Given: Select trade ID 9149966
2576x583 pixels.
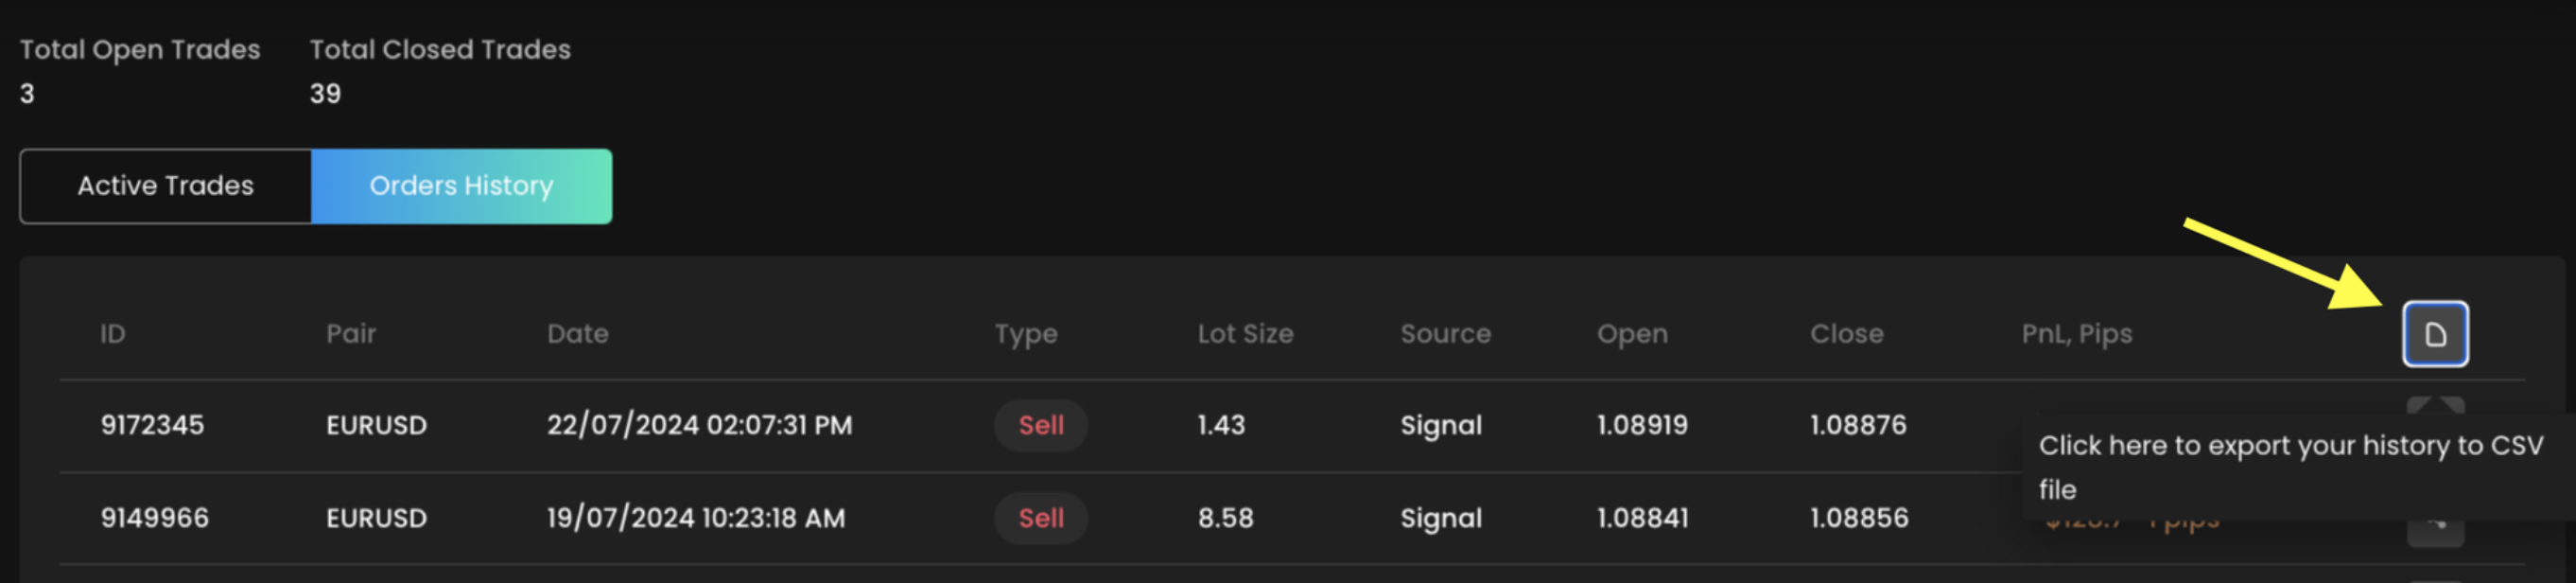Looking at the screenshot, I should [x=155, y=518].
